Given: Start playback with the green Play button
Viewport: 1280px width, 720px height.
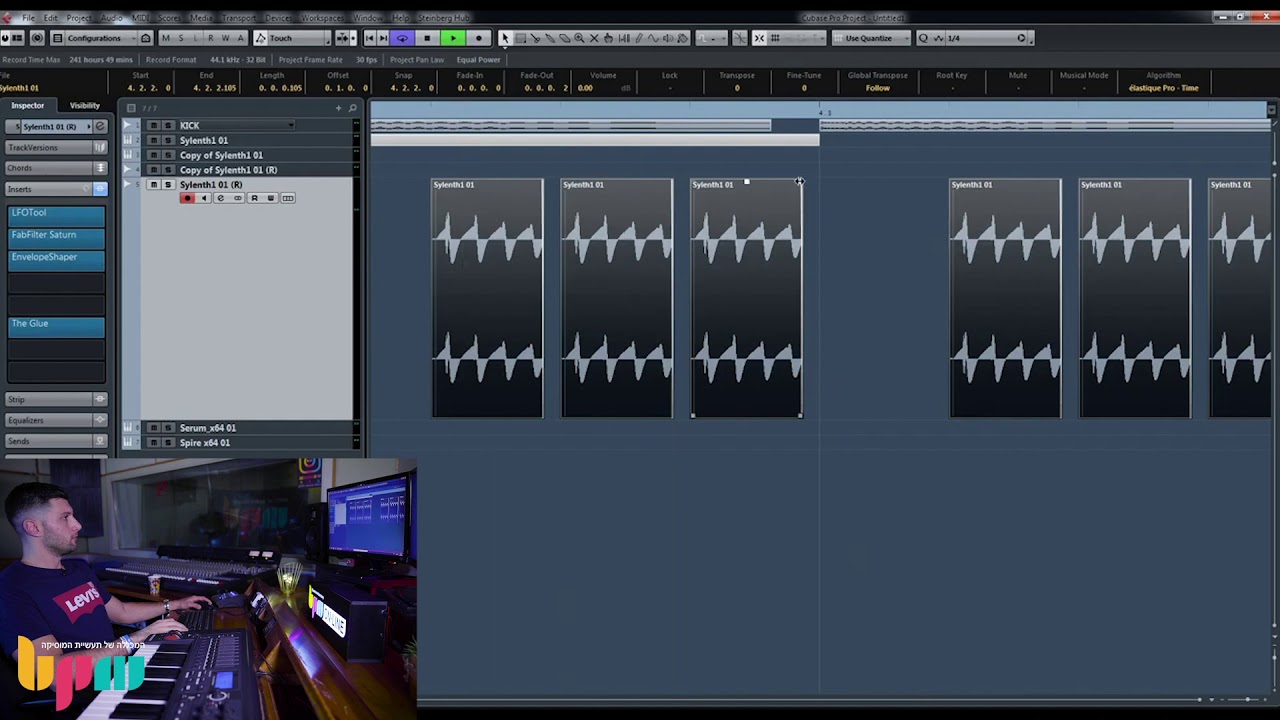Looking at the screenshot, I should pyautogui.click(x=453, y=38).
